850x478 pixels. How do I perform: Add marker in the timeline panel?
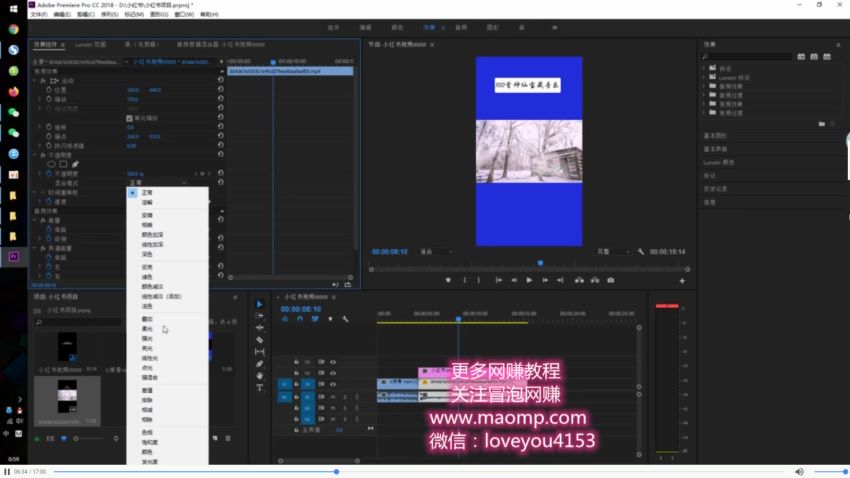pos(330,319)
